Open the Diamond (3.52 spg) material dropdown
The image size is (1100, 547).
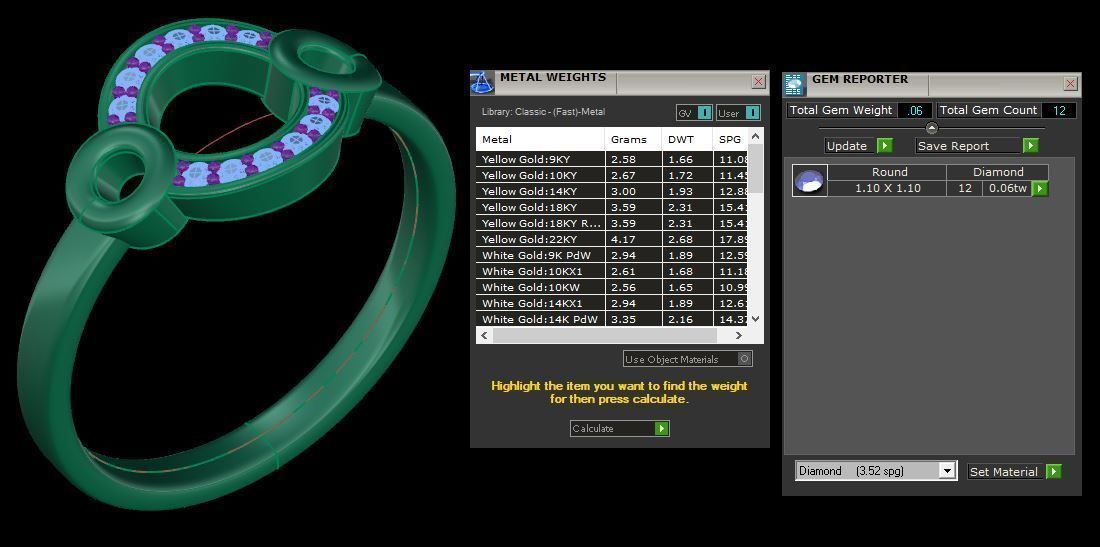(947, 471)
